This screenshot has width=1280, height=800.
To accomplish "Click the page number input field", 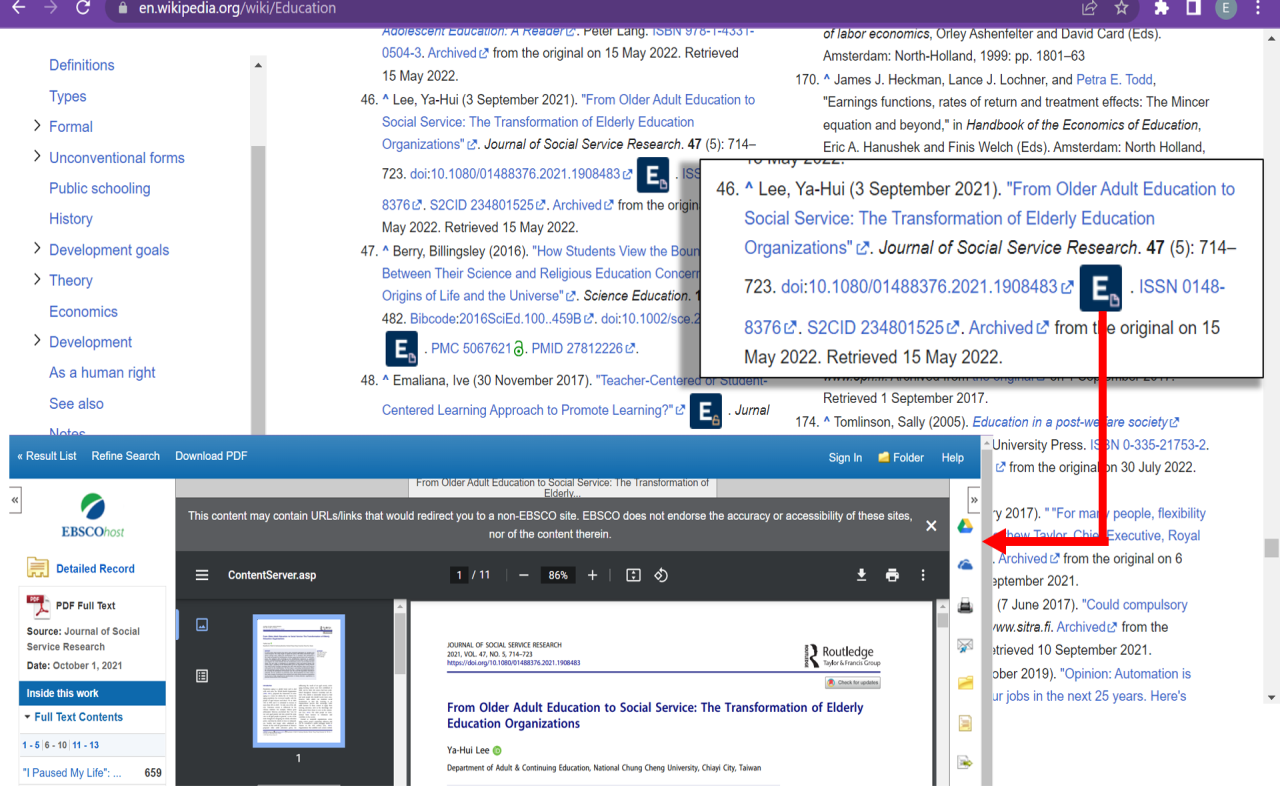I will [458, 575].
